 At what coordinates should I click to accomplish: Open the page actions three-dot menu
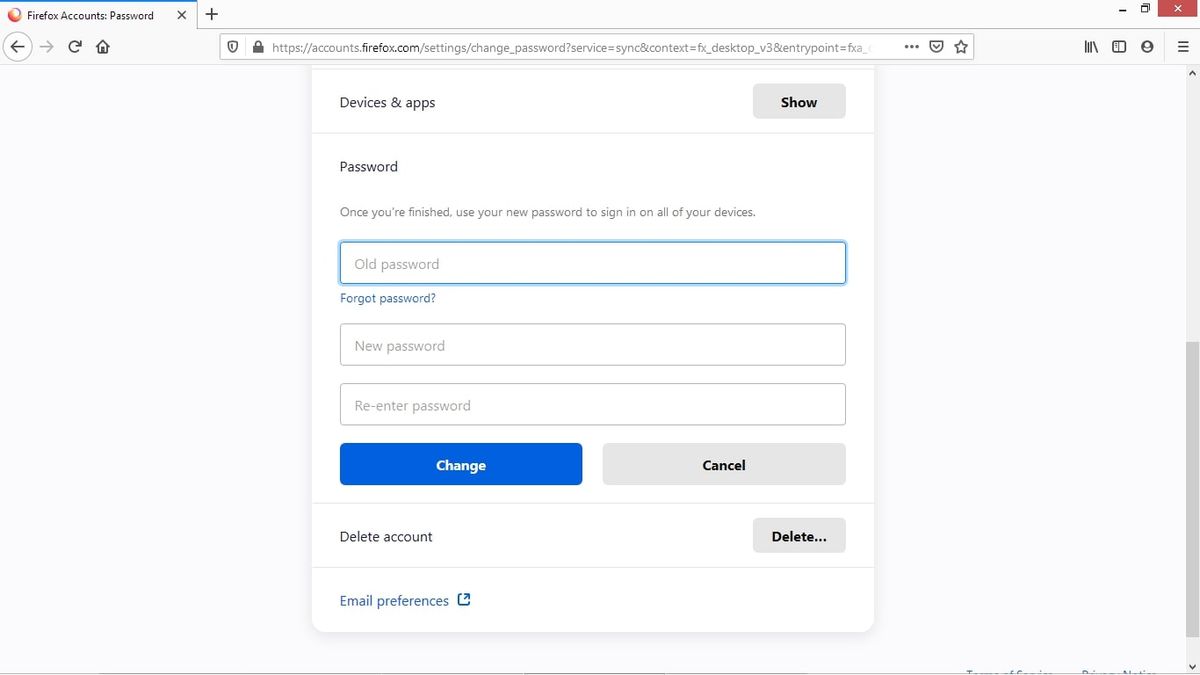[911, 46]
